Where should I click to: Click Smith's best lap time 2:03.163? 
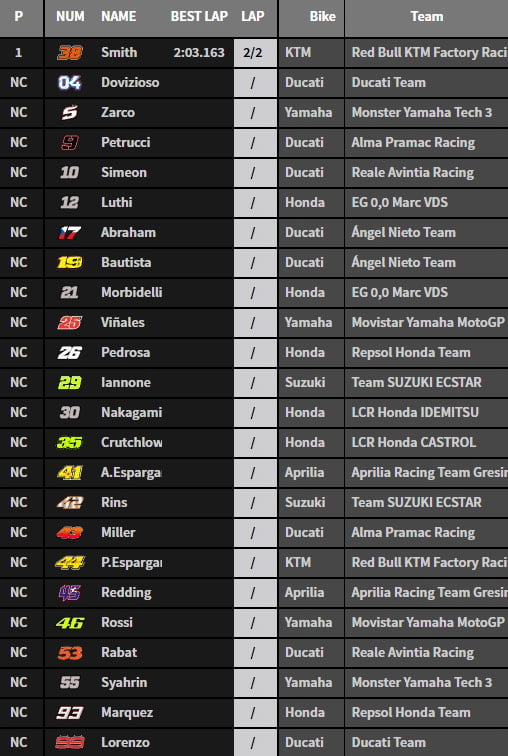pos(199,53)
